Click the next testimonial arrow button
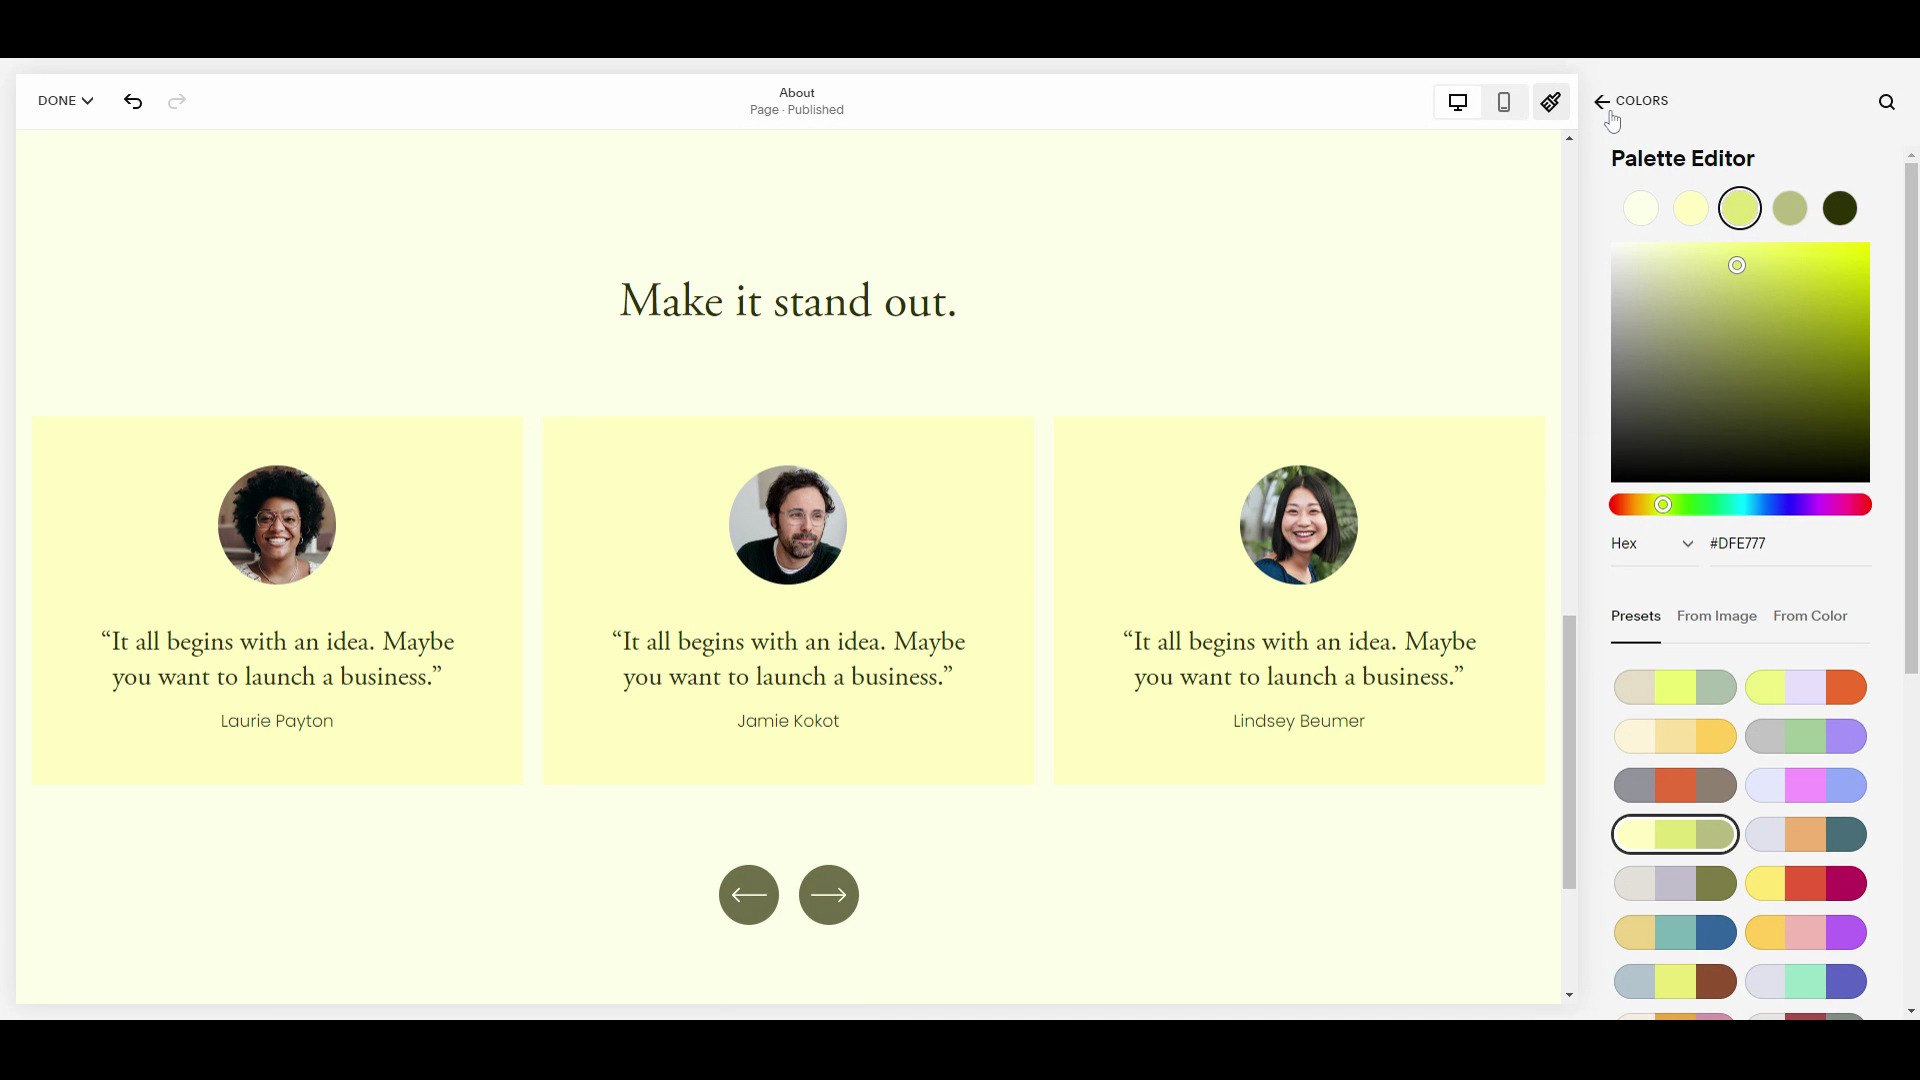 (x=829, y=895)
